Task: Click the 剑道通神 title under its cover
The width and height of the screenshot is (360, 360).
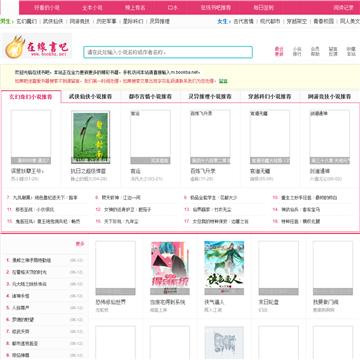Action: pyautogui.click(x=320, y=171)
